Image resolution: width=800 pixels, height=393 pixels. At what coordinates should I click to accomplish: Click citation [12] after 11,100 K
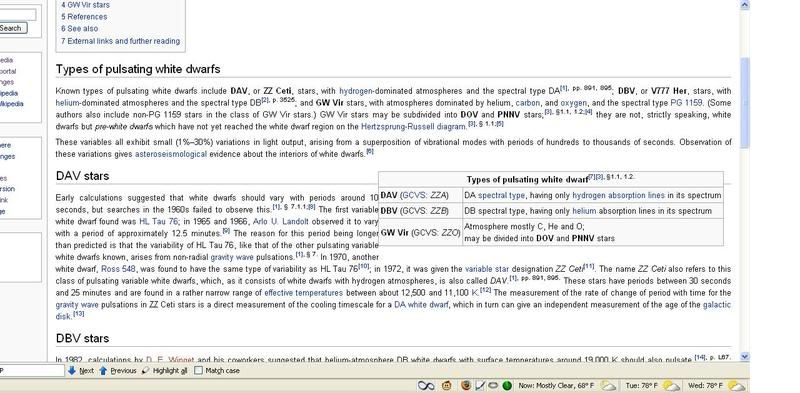[x=486, y=290]
